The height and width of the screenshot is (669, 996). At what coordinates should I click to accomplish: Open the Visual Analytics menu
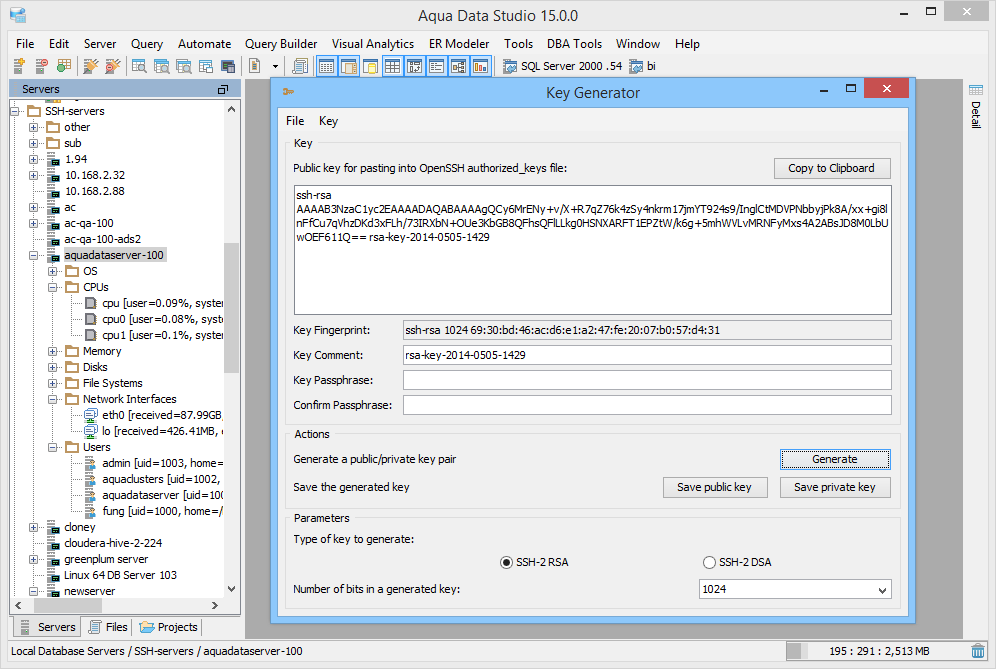point(373,44)
